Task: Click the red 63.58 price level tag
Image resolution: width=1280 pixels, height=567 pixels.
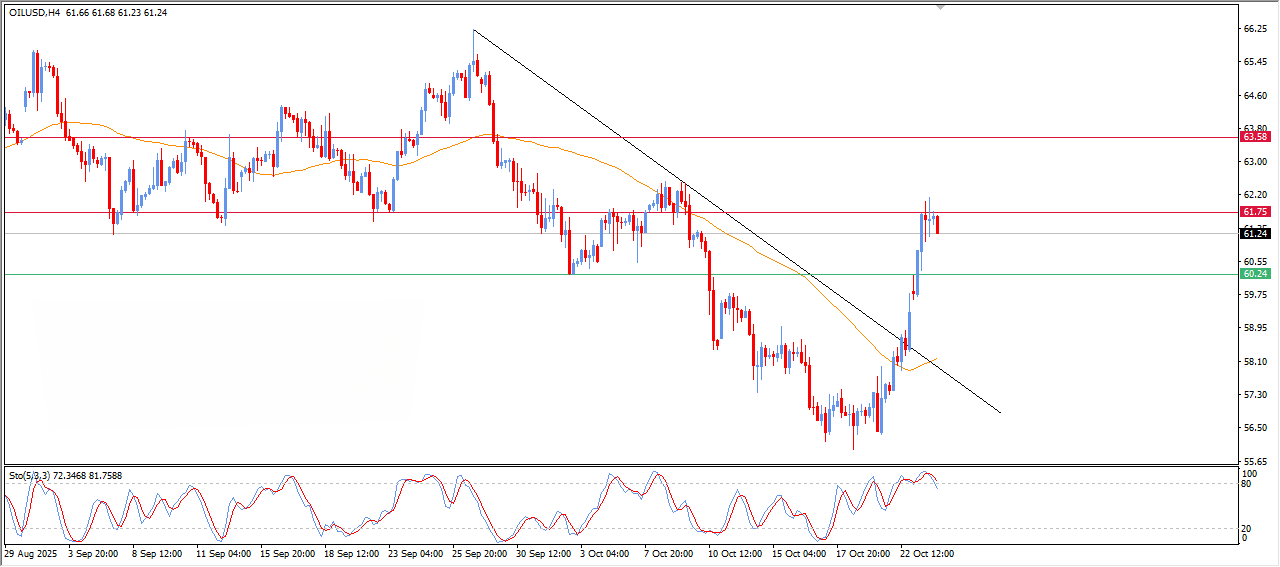Action: 1255,136
